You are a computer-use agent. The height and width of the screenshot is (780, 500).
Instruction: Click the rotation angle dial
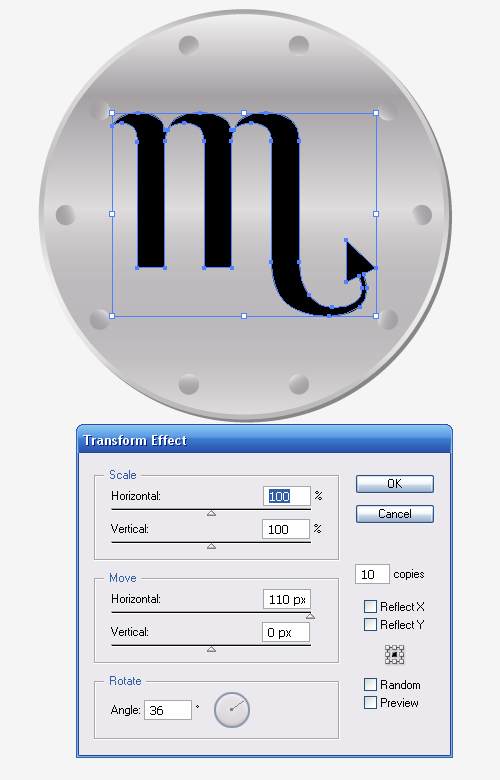coord(232,710)
